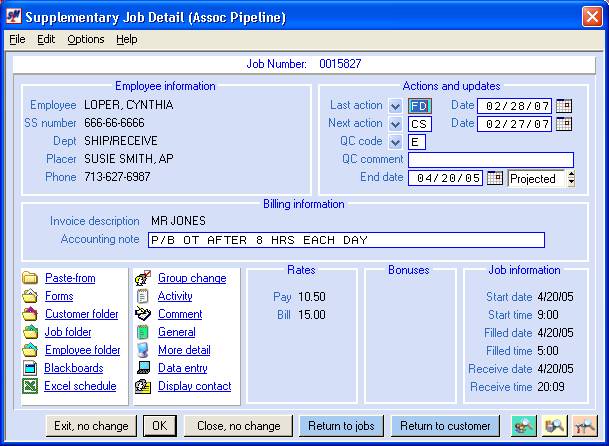609x446 pixels.
Task: Open the Options menu
Action: pos(86,39)
